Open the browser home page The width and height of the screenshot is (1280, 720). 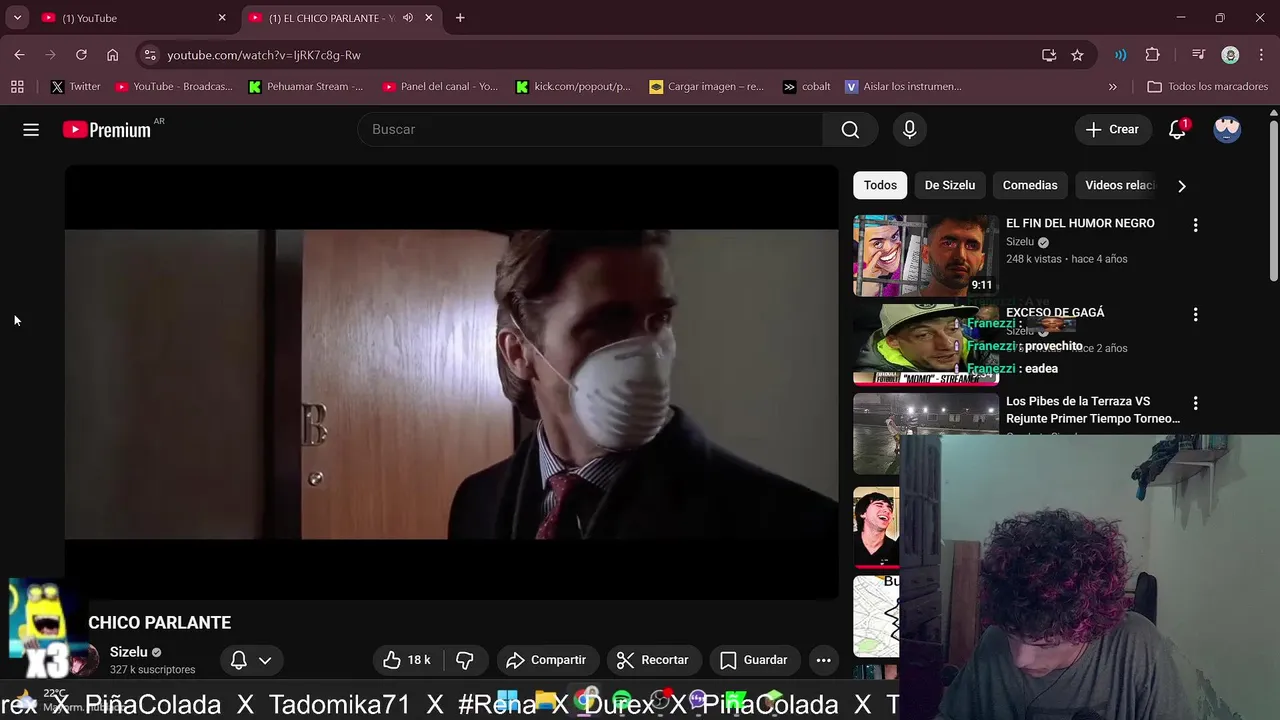pyautogui.click(x=112, y=55)
